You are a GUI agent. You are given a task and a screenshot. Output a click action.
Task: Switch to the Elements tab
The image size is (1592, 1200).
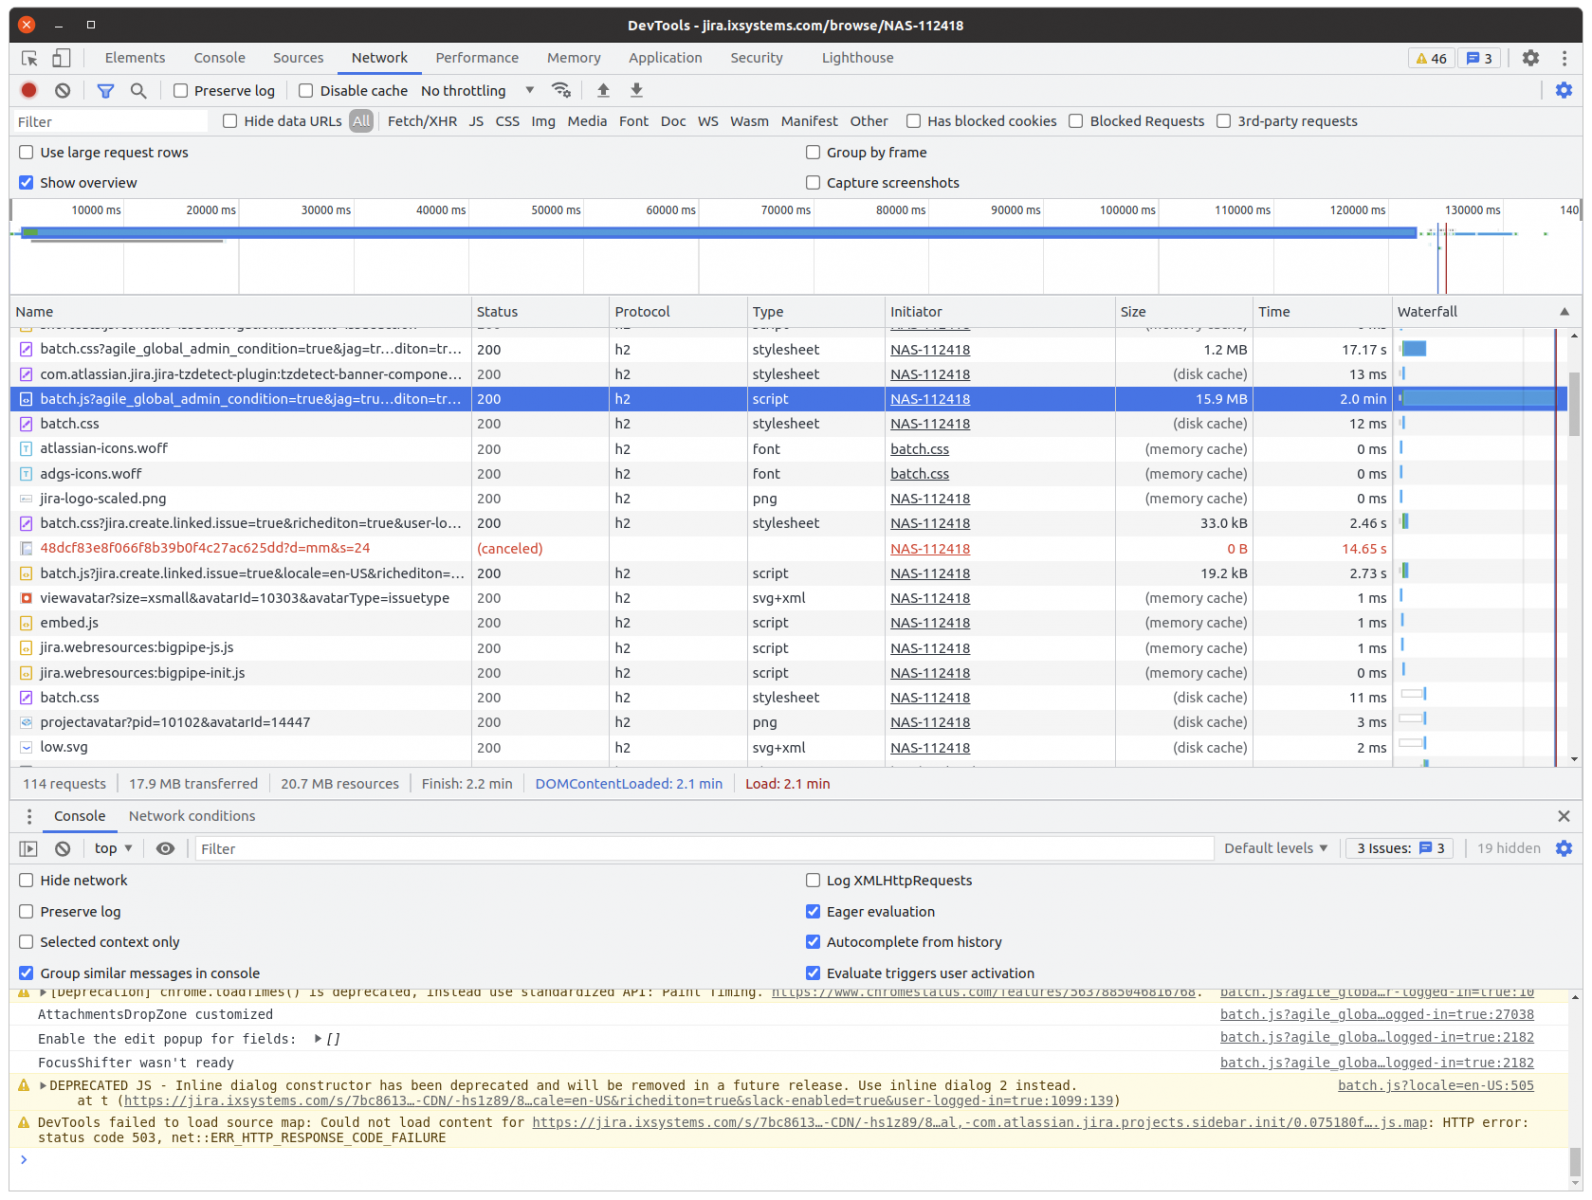[135, 58]
